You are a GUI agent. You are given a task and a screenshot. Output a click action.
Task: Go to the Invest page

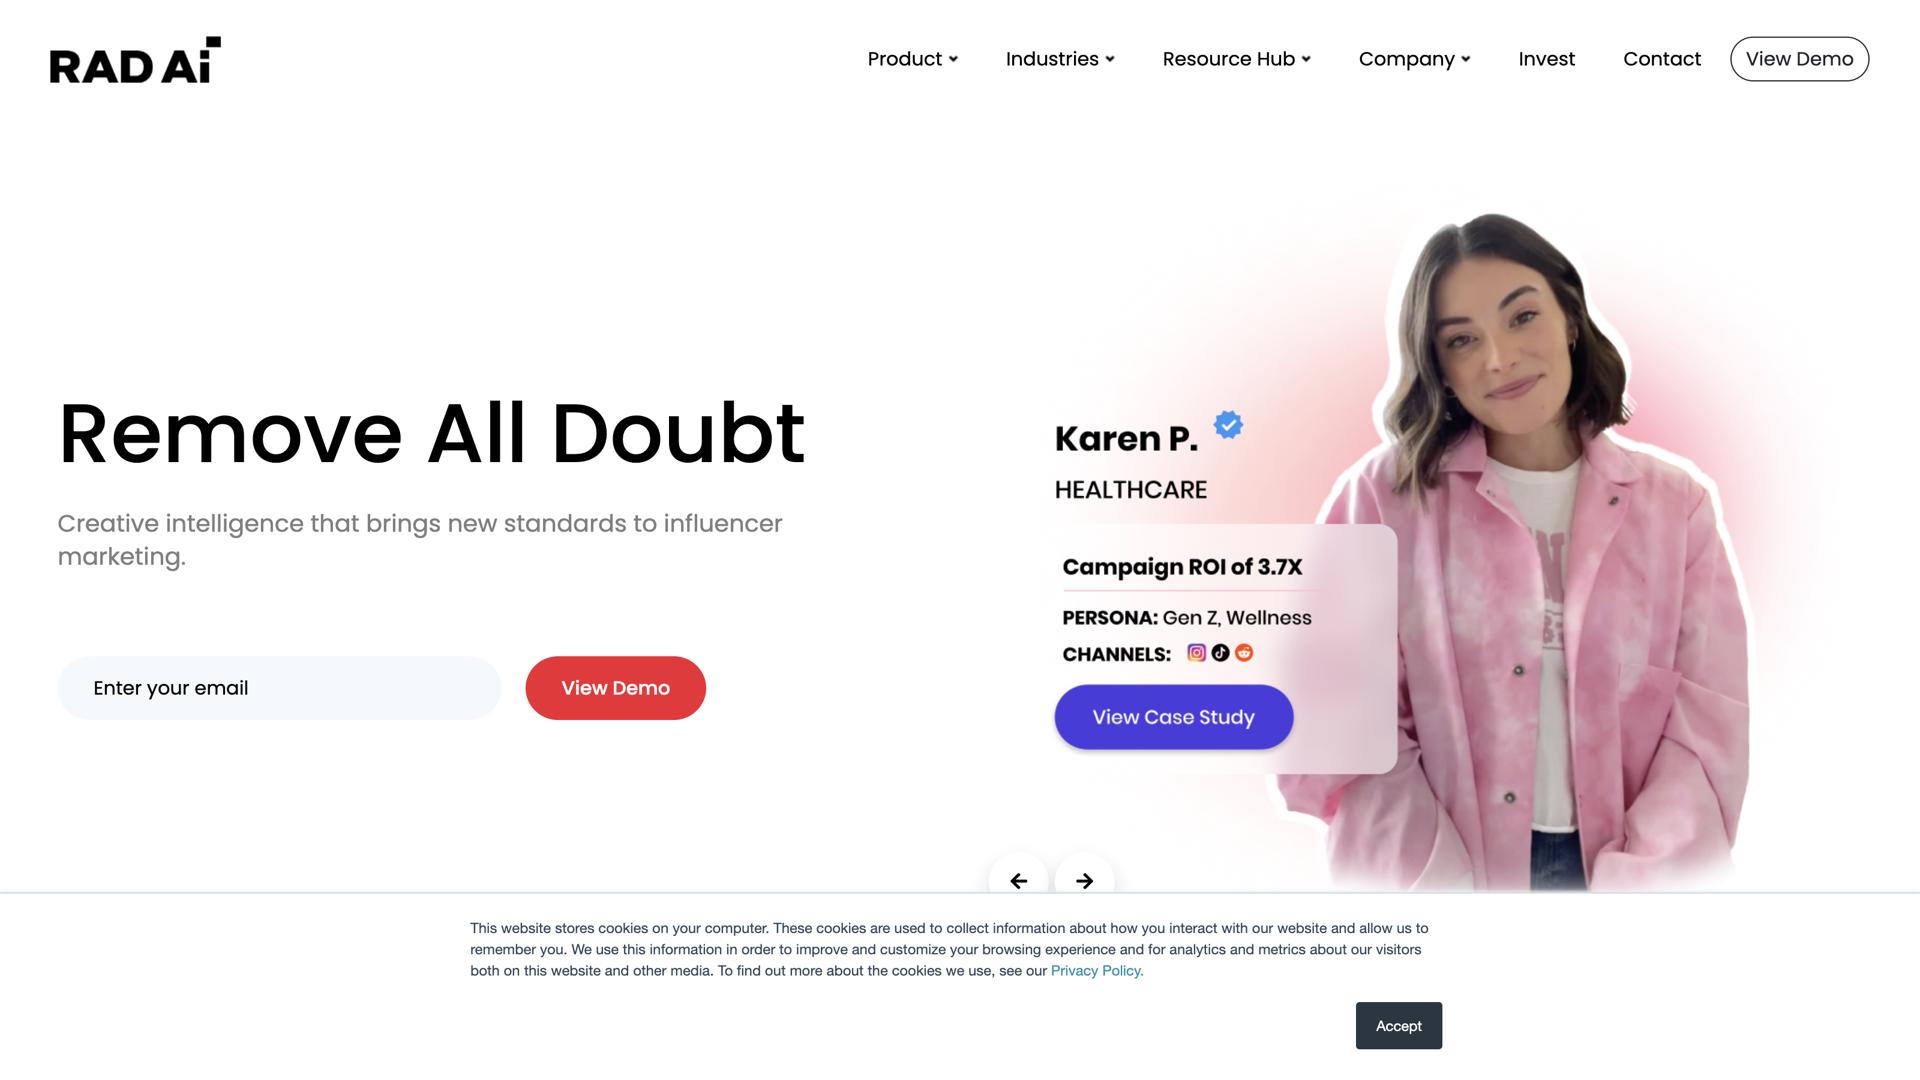tap(1546, 59)
